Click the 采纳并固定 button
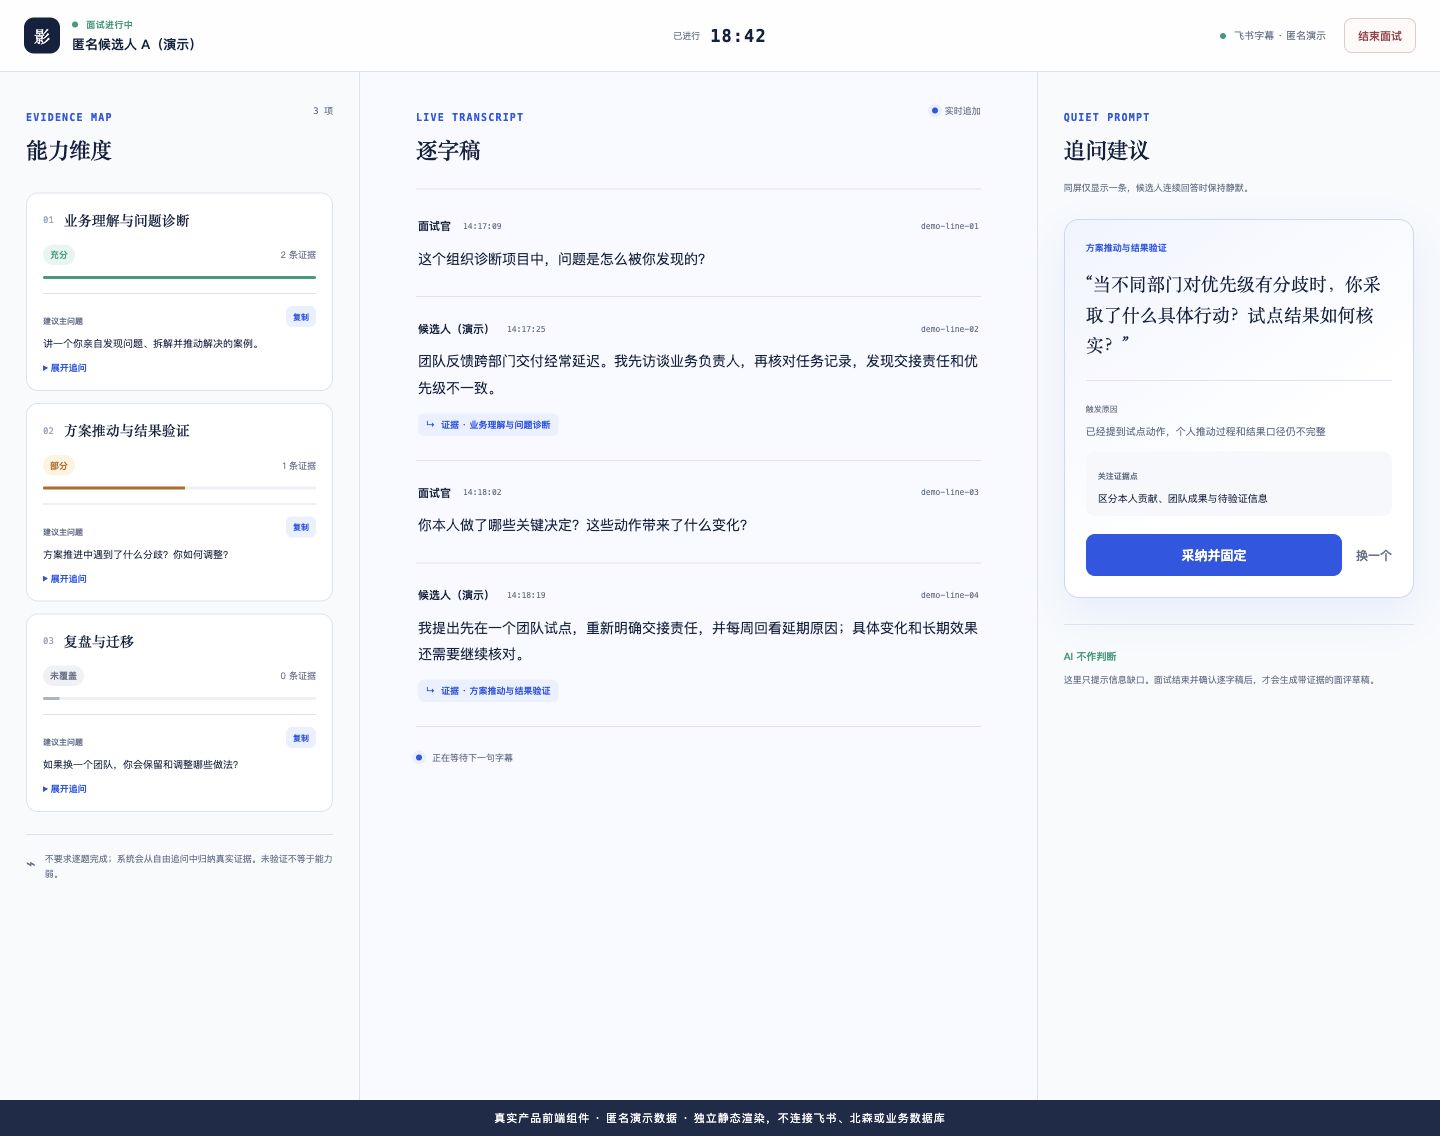The image size is (1440, 1136). pyautogui.click(x=1213, y=555)
